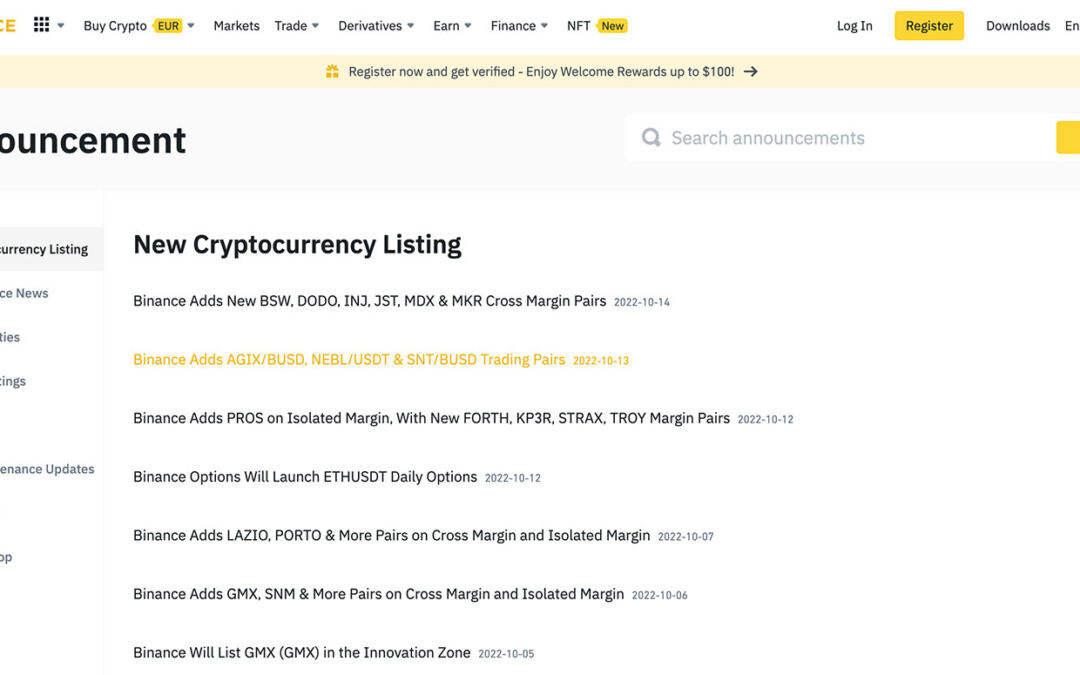Screen dimensions: 1080x675
Task: Open the ETHUSDT Daily Options announcement
Action: (x=305, y=477)
